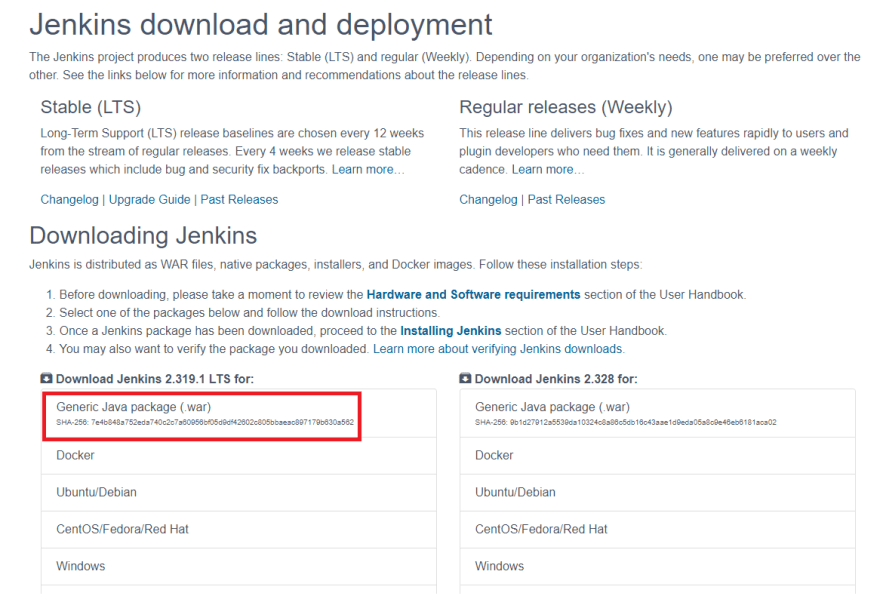Open the Installing Jenkins handbook link
The height and width of the screenshot is (599, 880).
[451, 331]
